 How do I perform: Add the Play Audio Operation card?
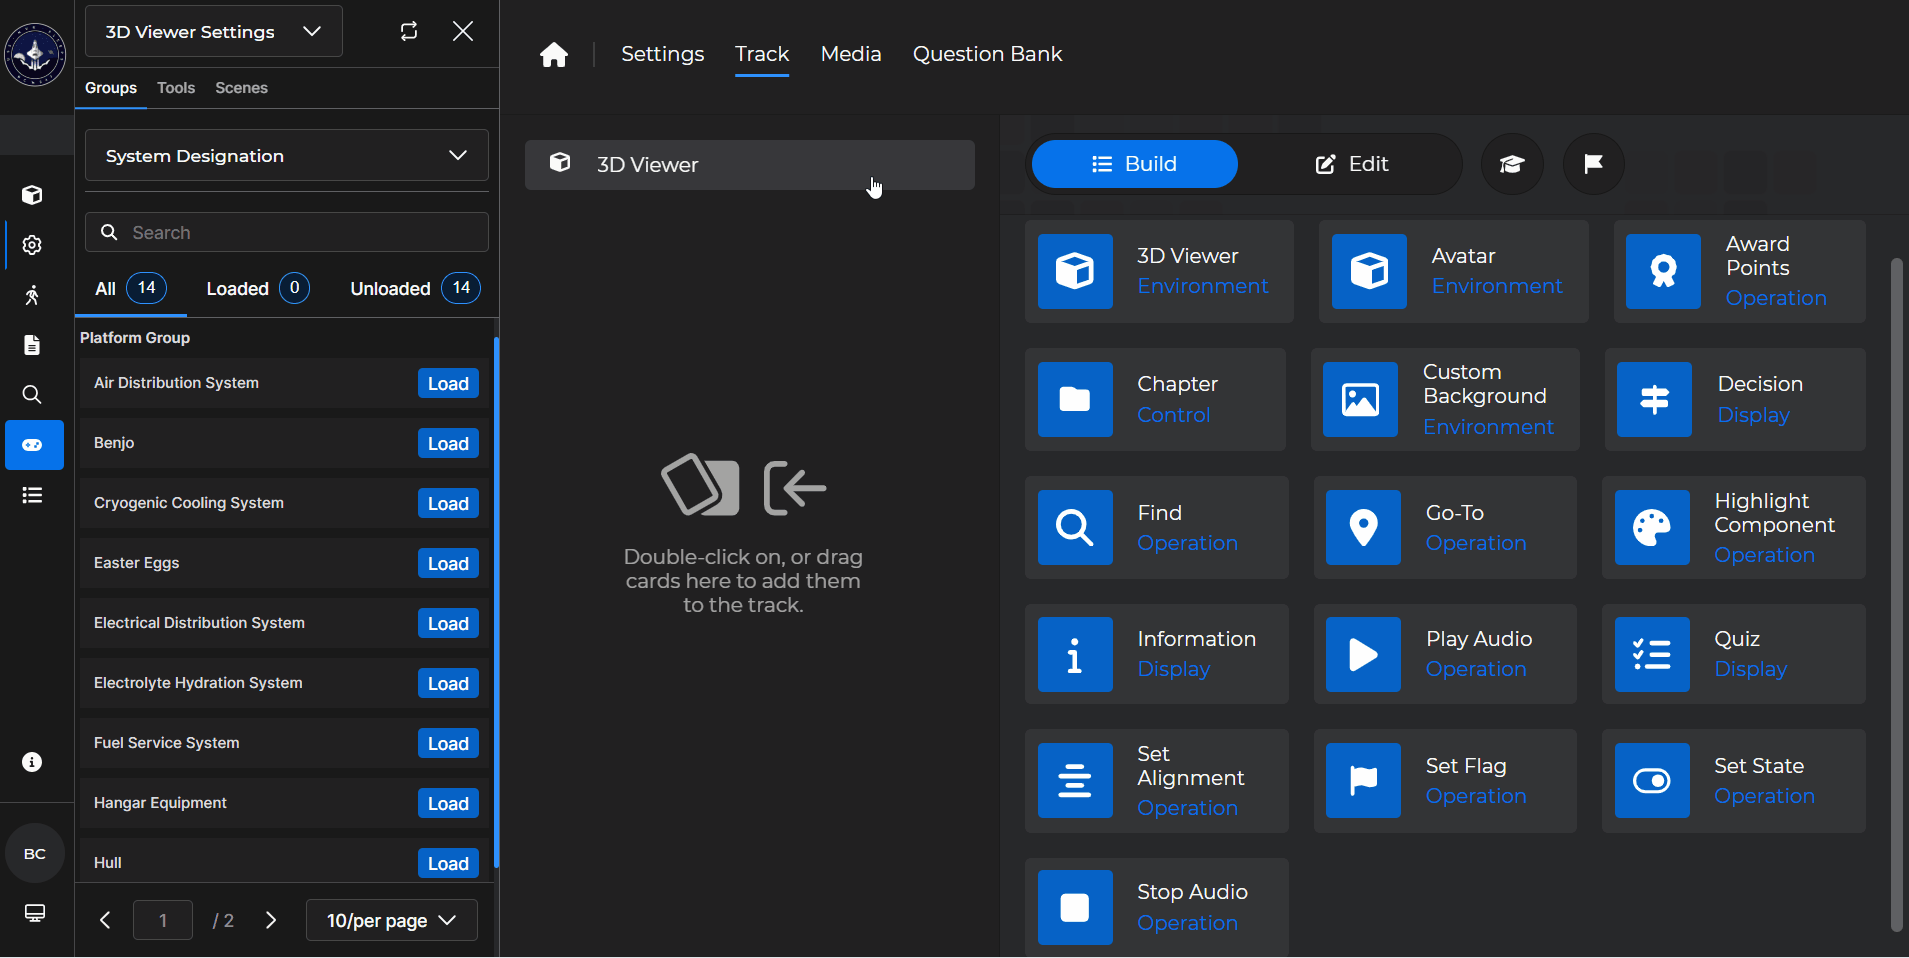[1445, 654]
